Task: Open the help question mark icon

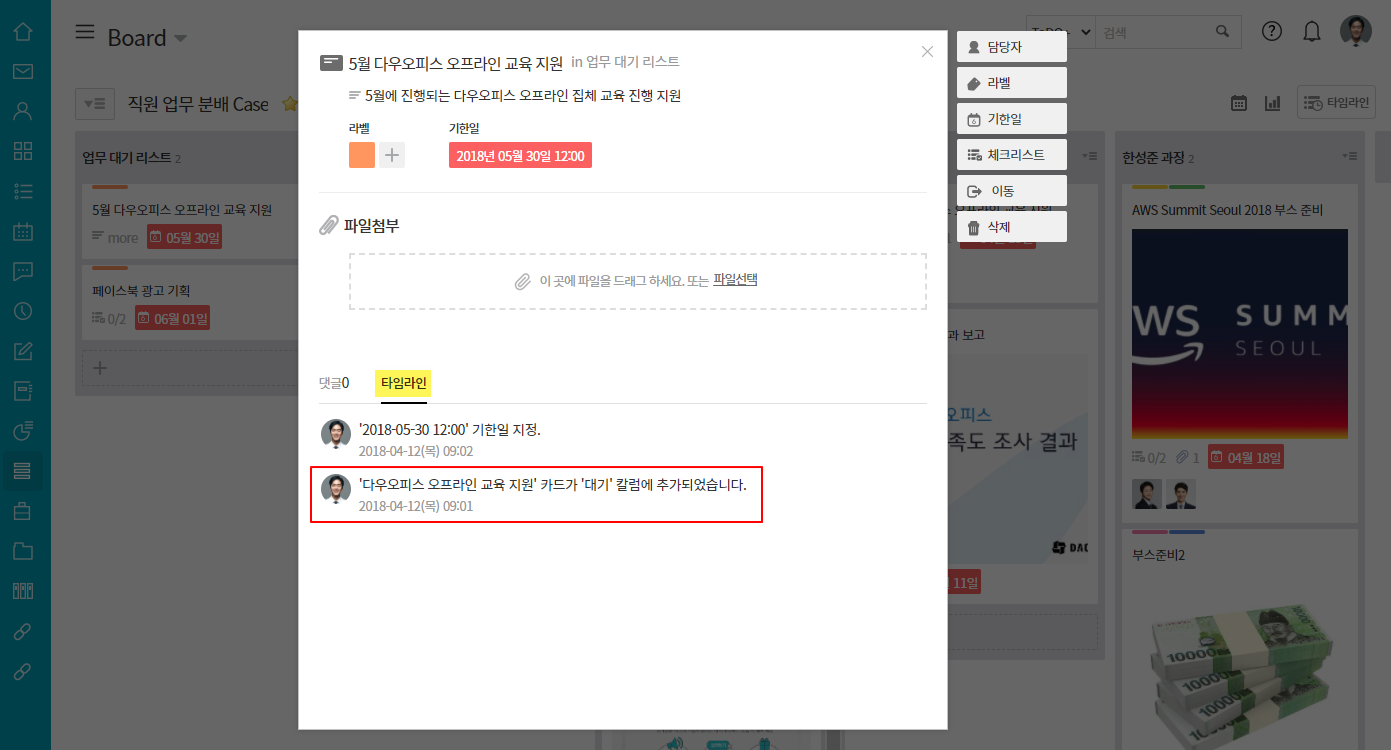Action: tap(1271, 32)
